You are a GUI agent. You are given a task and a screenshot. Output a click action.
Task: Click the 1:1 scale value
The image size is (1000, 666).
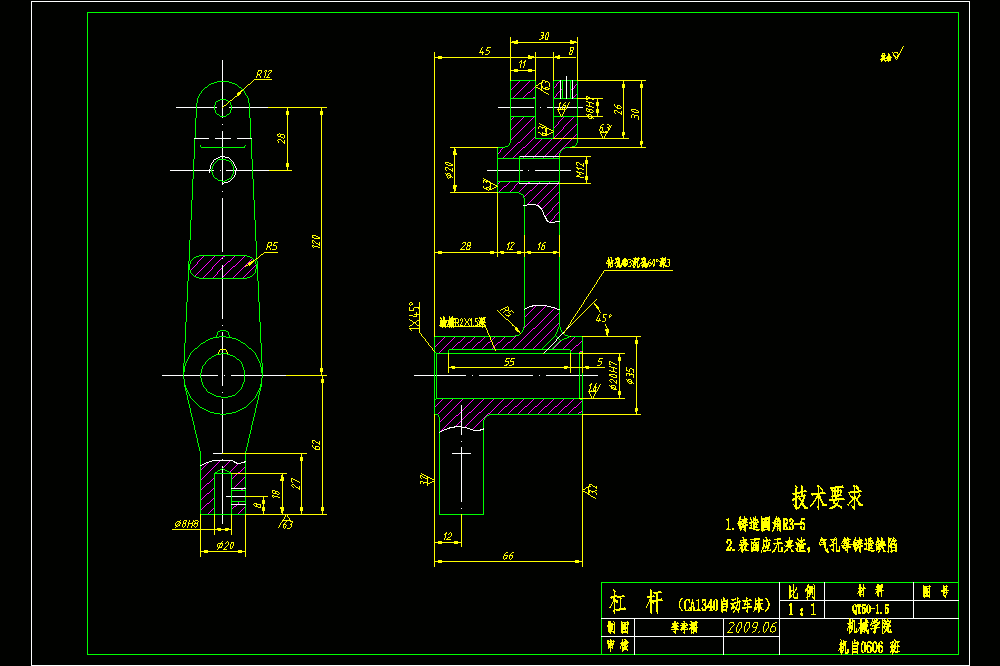point(802,609)
